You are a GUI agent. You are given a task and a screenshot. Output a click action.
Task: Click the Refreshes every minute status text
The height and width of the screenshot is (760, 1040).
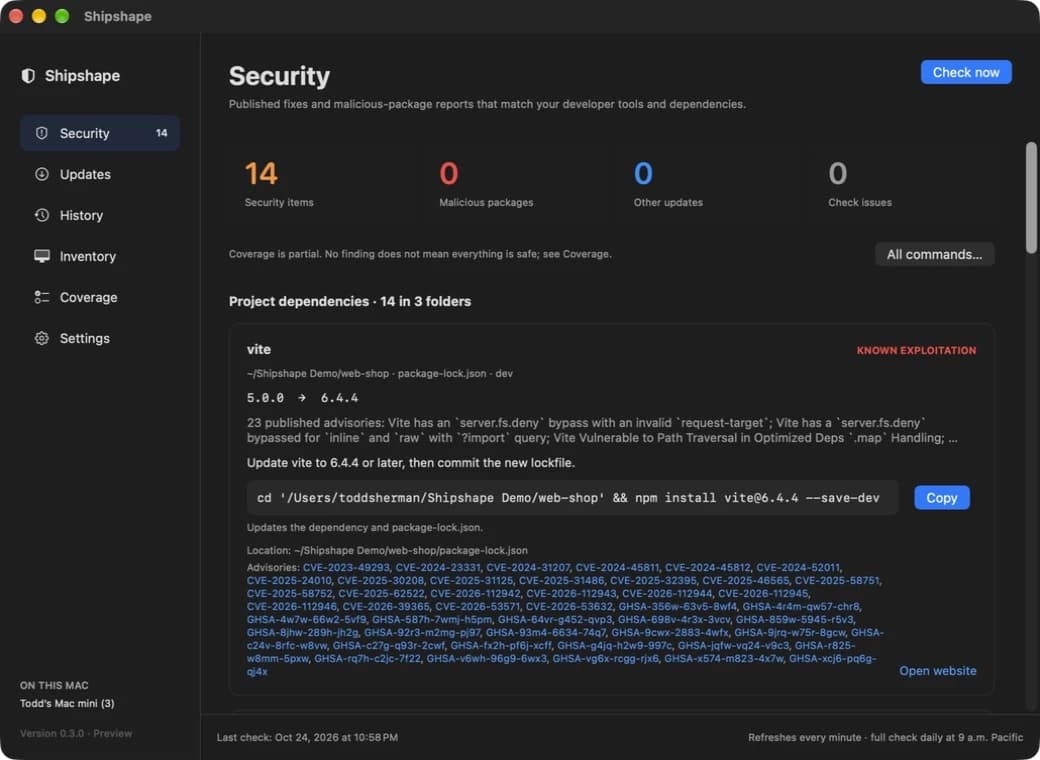coord(885,737)
